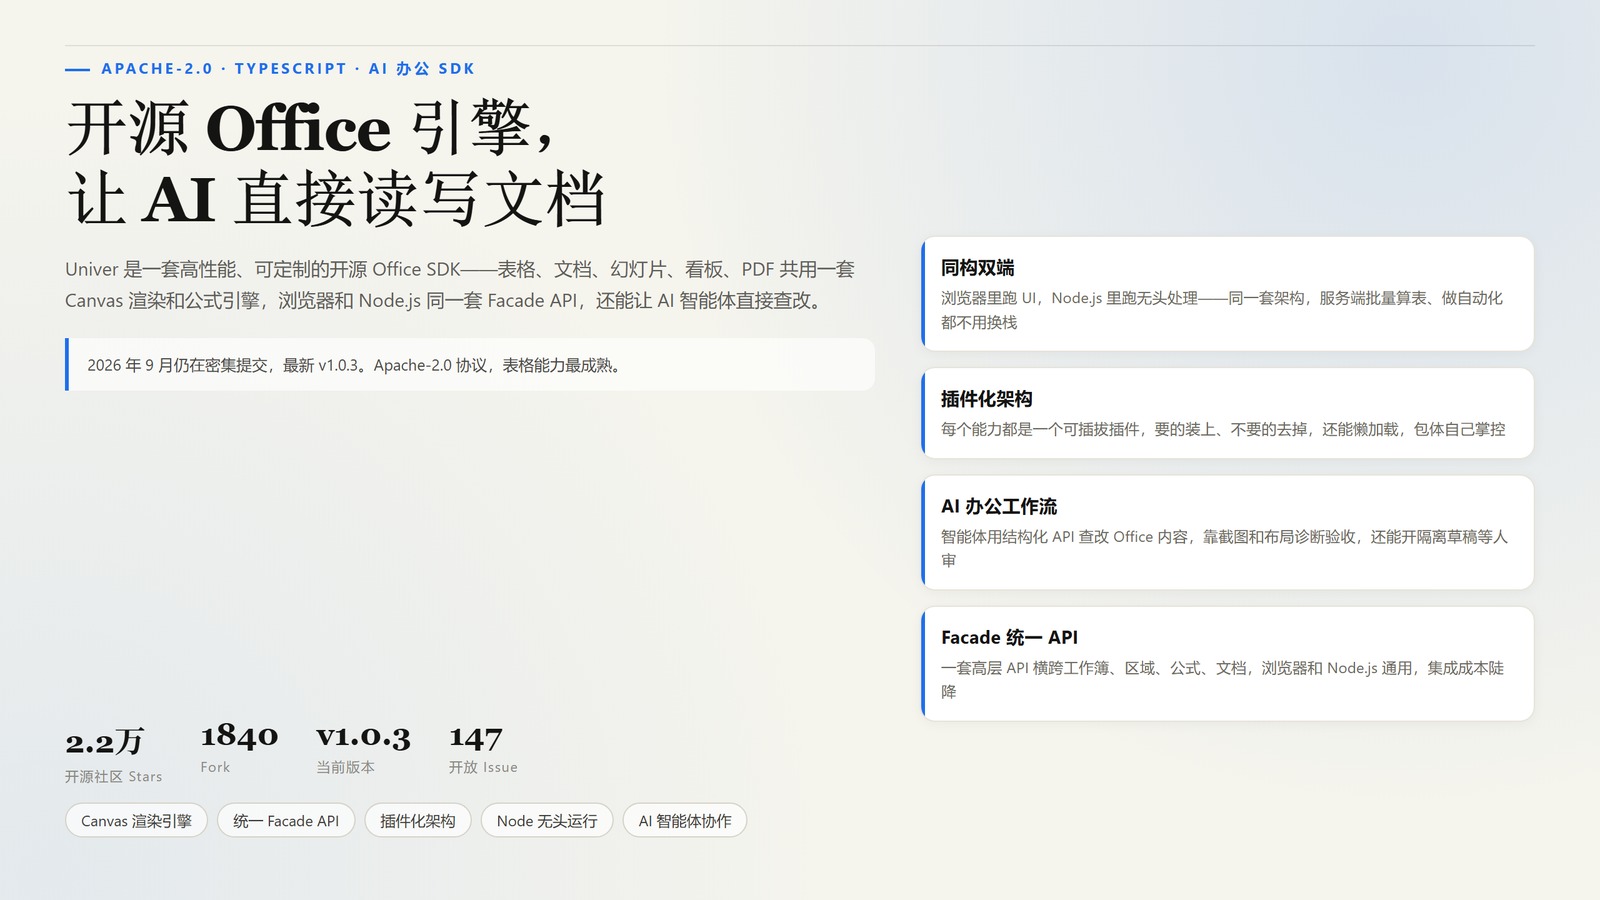1600x900 pixels.
Task: Click the 开源社区 Stars label
Action: coord(113,776)
